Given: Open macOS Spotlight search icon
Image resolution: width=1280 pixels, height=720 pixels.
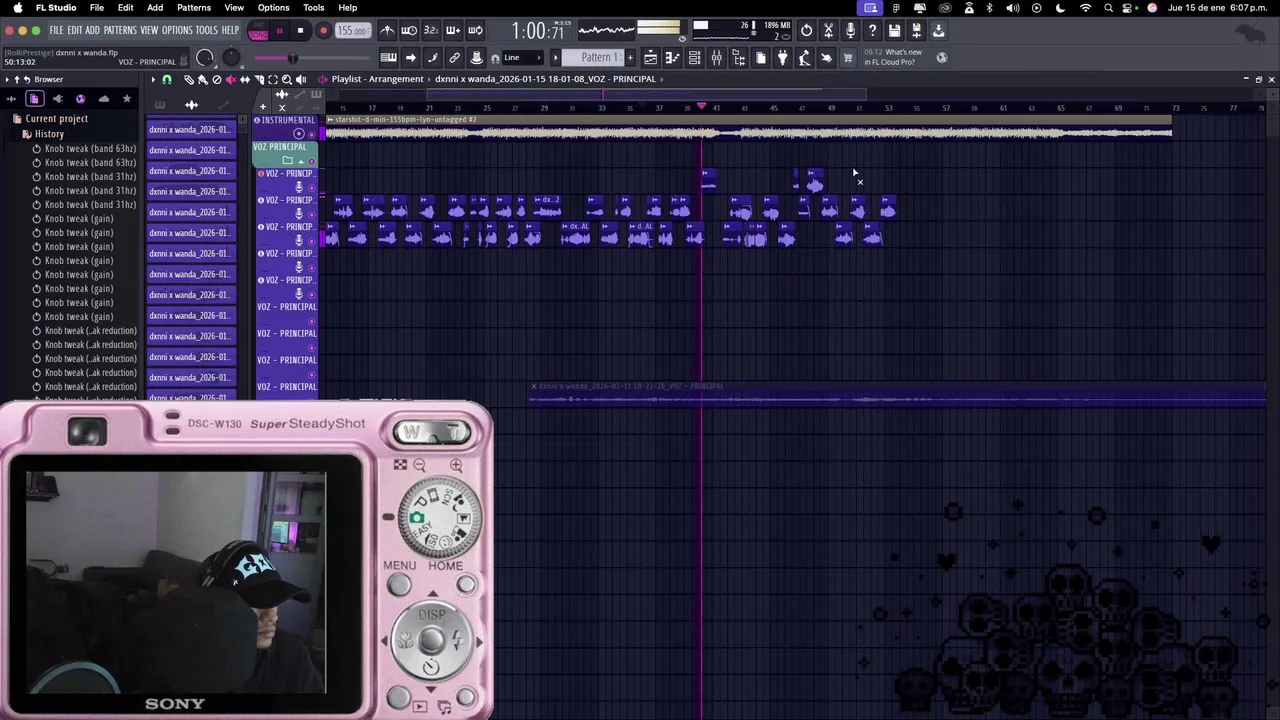Looking at the screenshot, I should pyautogui.click(x=1108, y=8).
